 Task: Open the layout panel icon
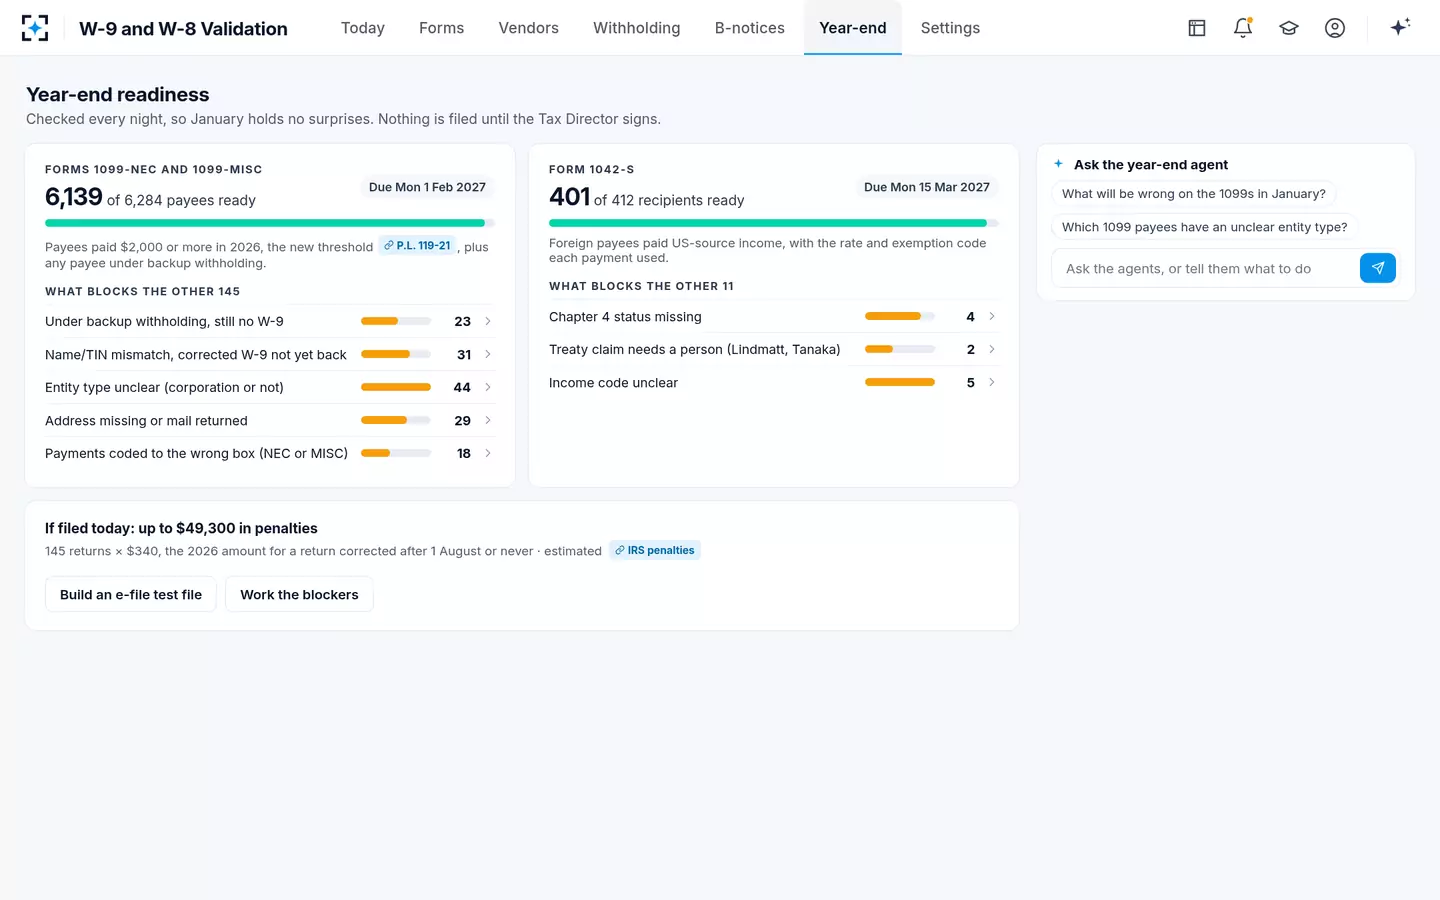click(x=1197, y=28)
